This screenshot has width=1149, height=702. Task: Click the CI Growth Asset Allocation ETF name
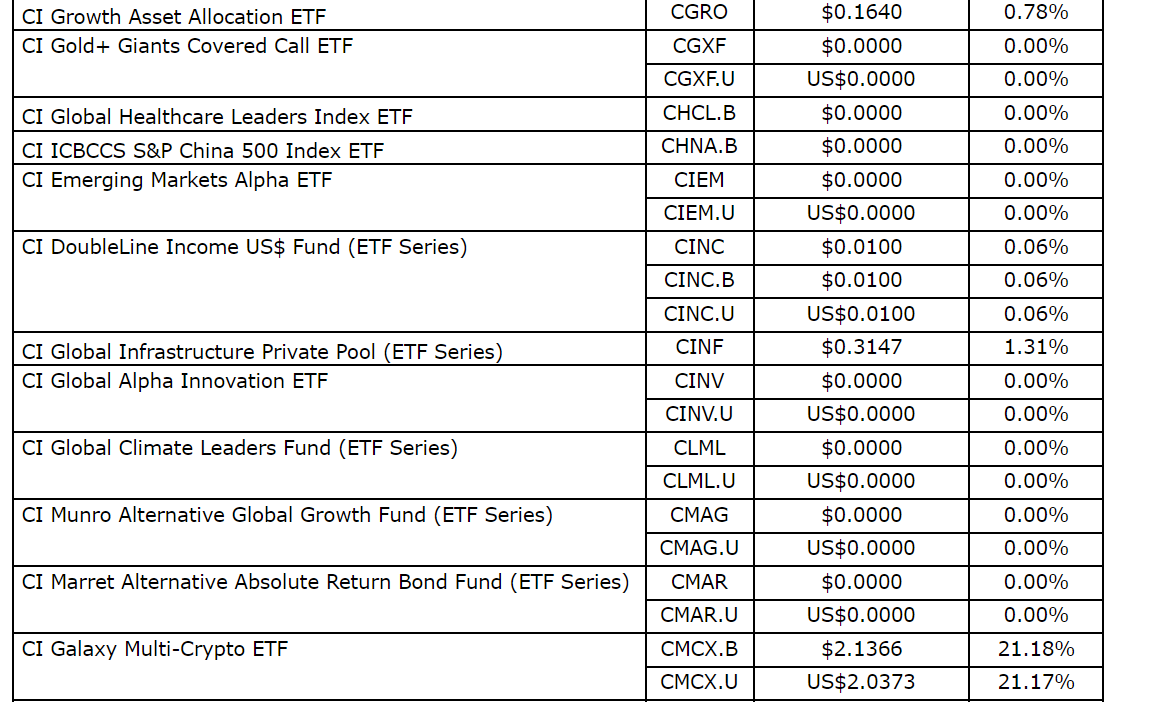point(173,17)
